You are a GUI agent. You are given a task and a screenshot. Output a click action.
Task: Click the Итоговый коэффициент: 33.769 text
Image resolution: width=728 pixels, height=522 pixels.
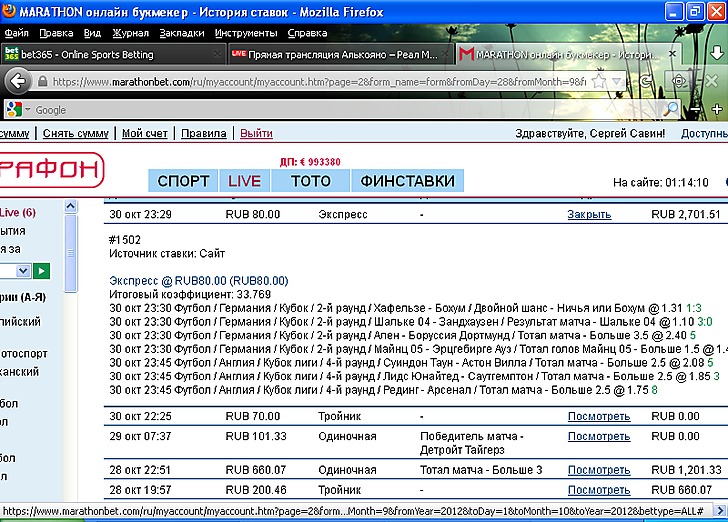coord(190,294)
